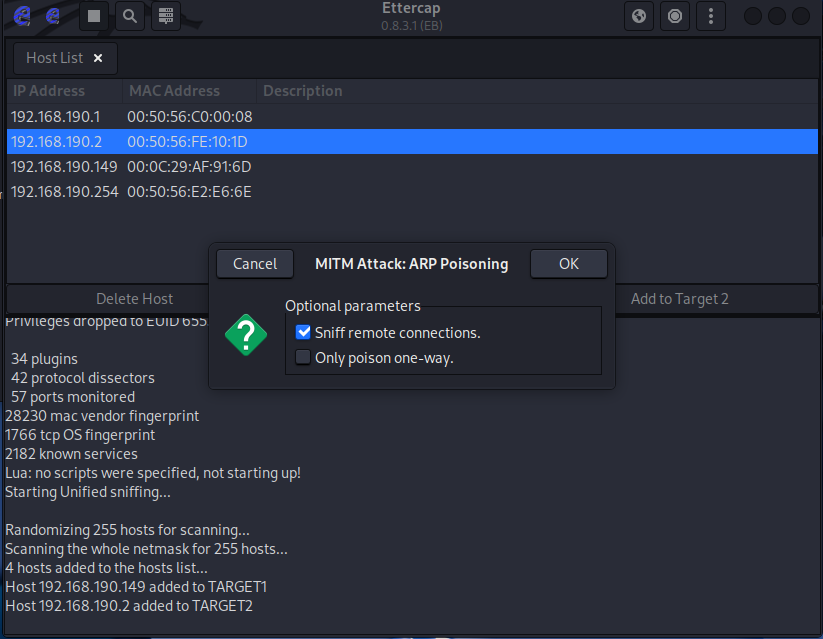The image size is (823, 639).
Task: Click the Description column header
Action: click(537, 91)
